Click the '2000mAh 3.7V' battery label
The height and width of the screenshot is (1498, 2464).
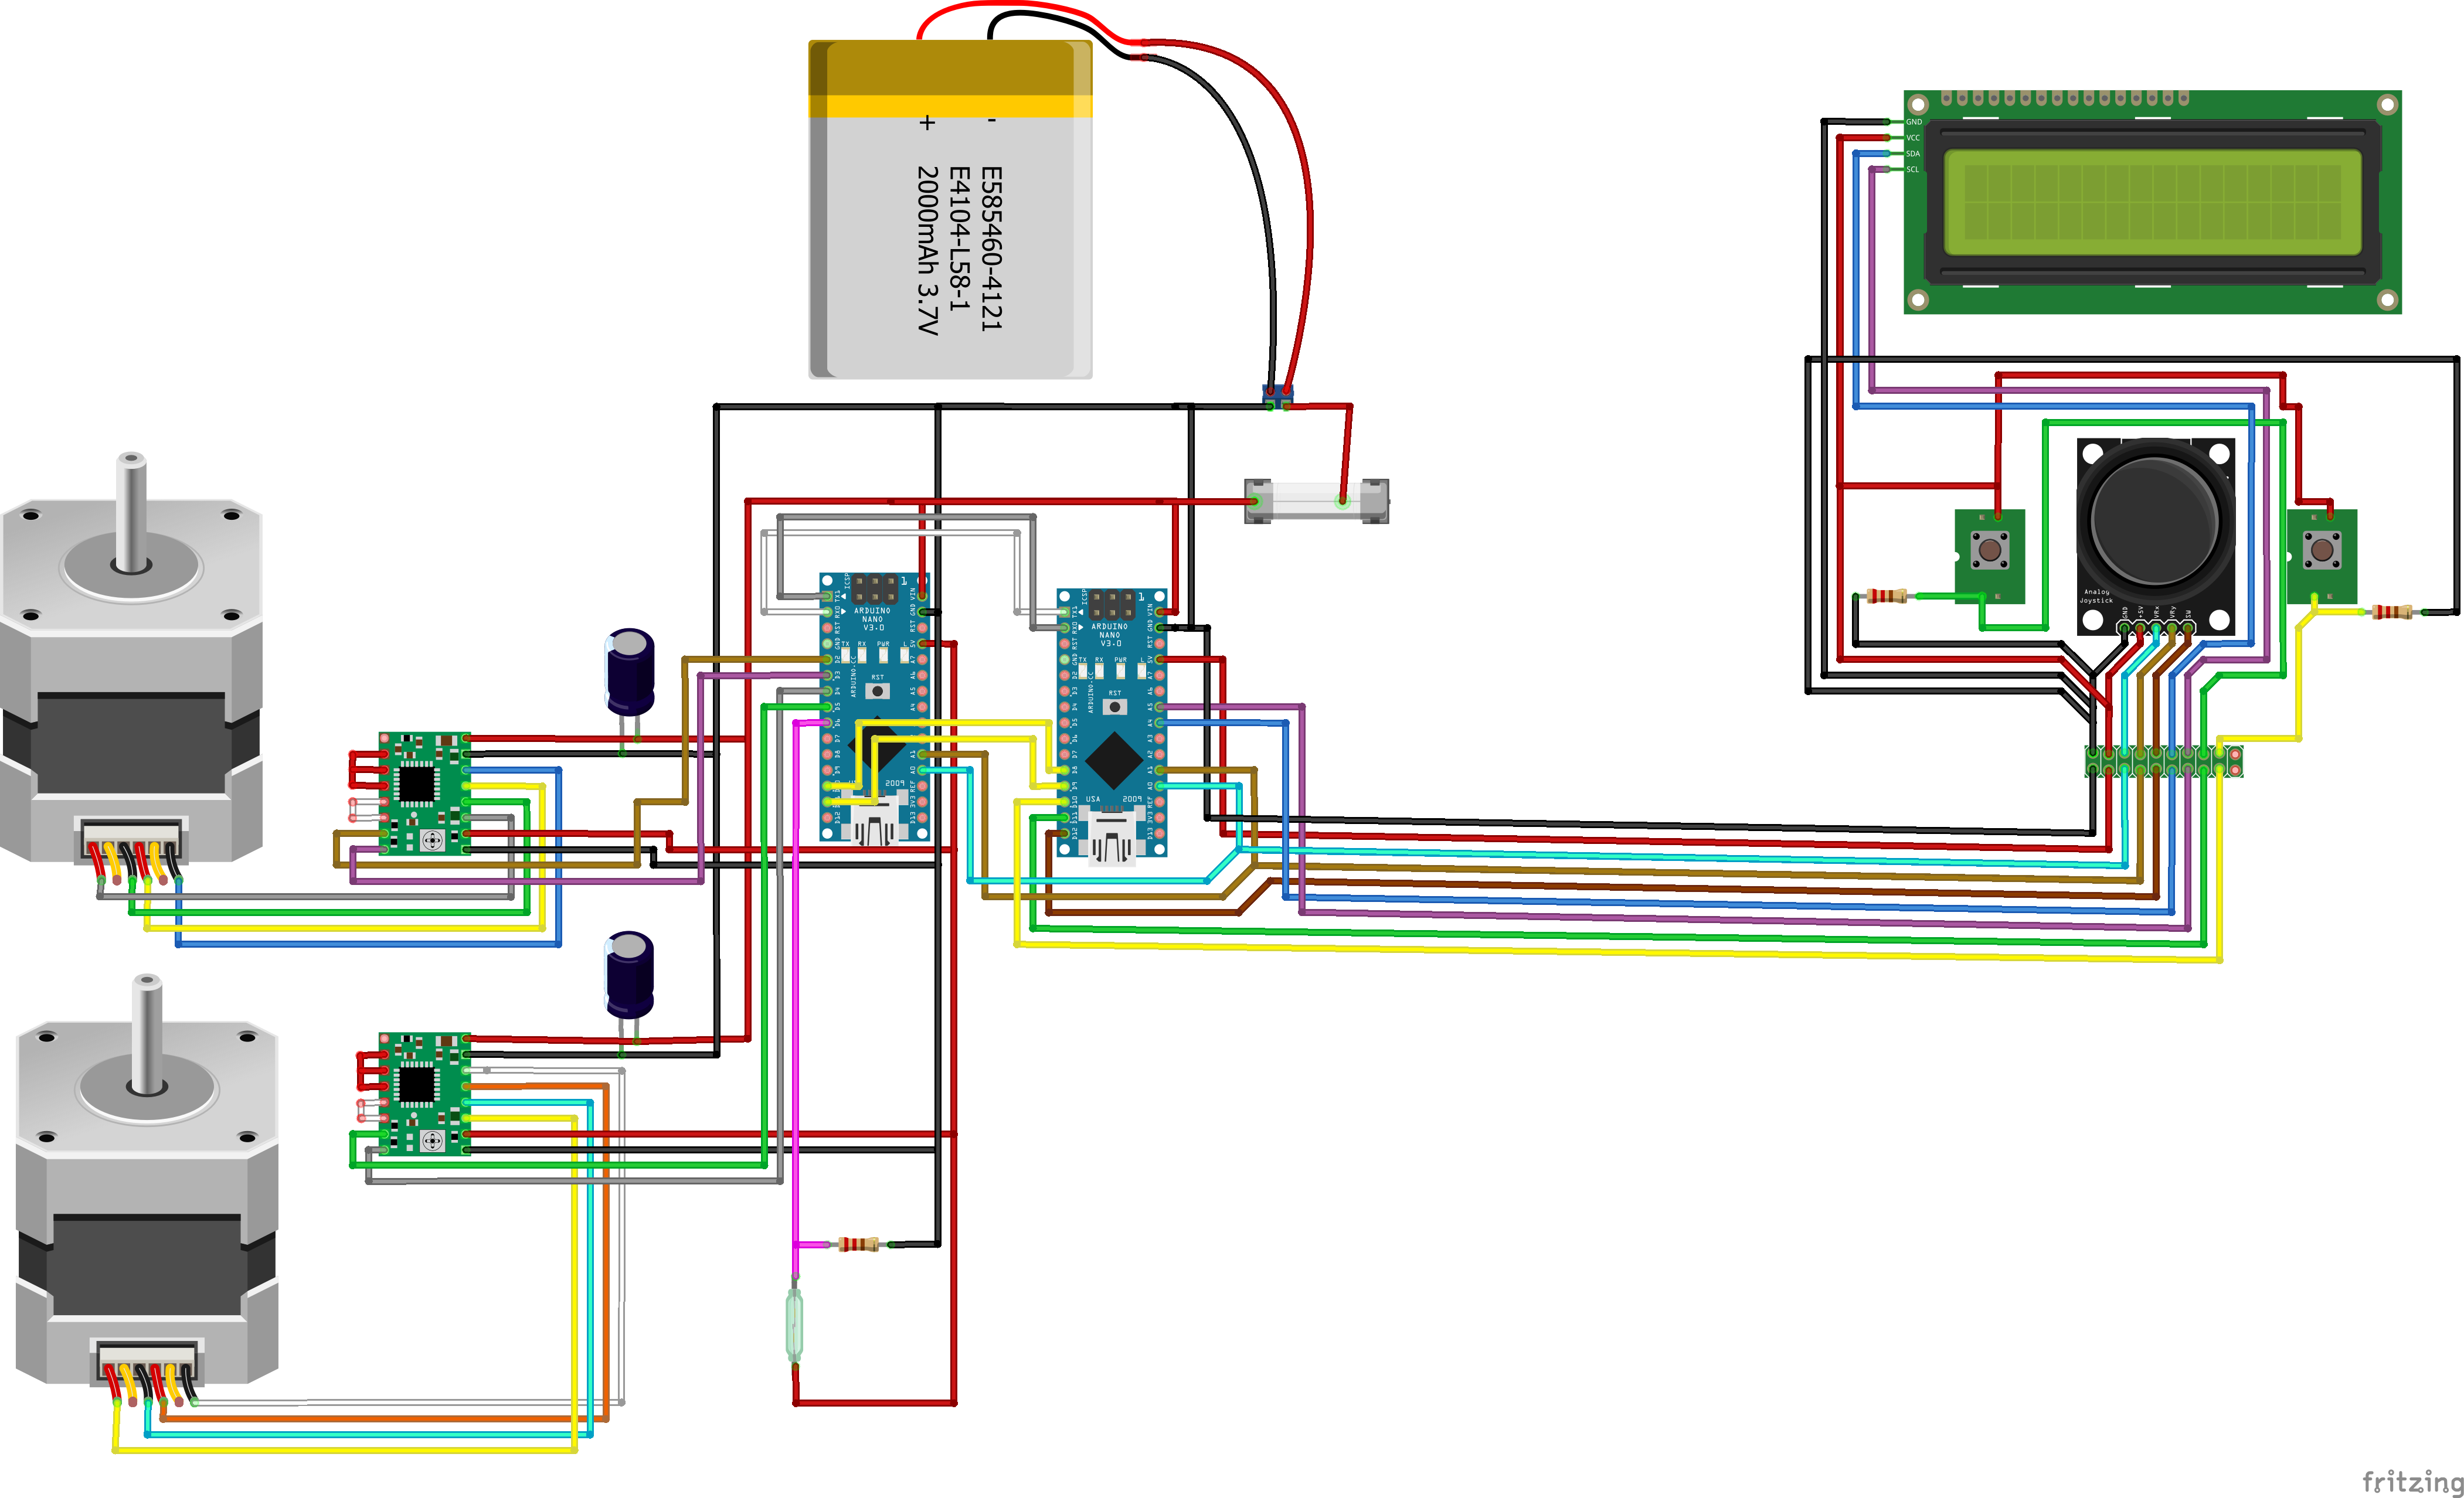928,250
